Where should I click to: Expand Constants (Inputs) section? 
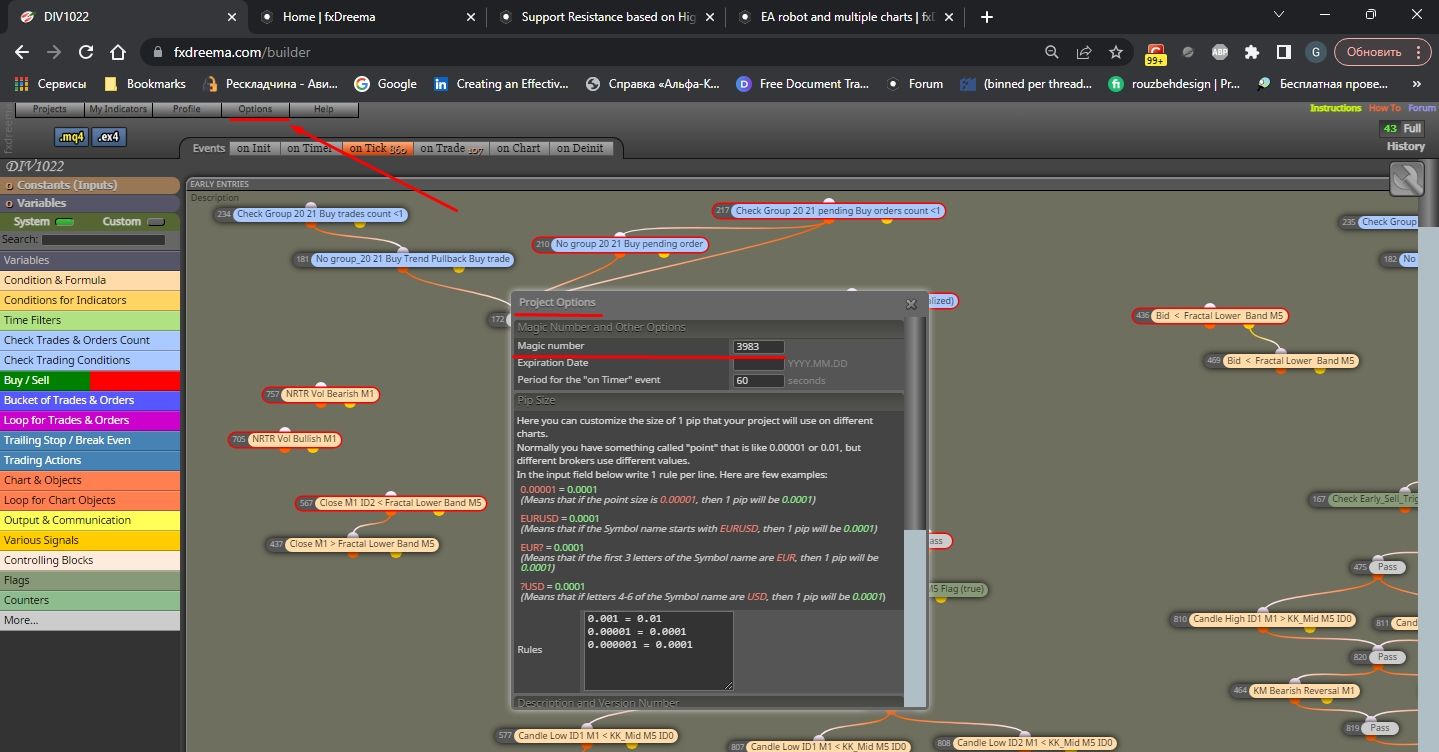pos(90,185)
